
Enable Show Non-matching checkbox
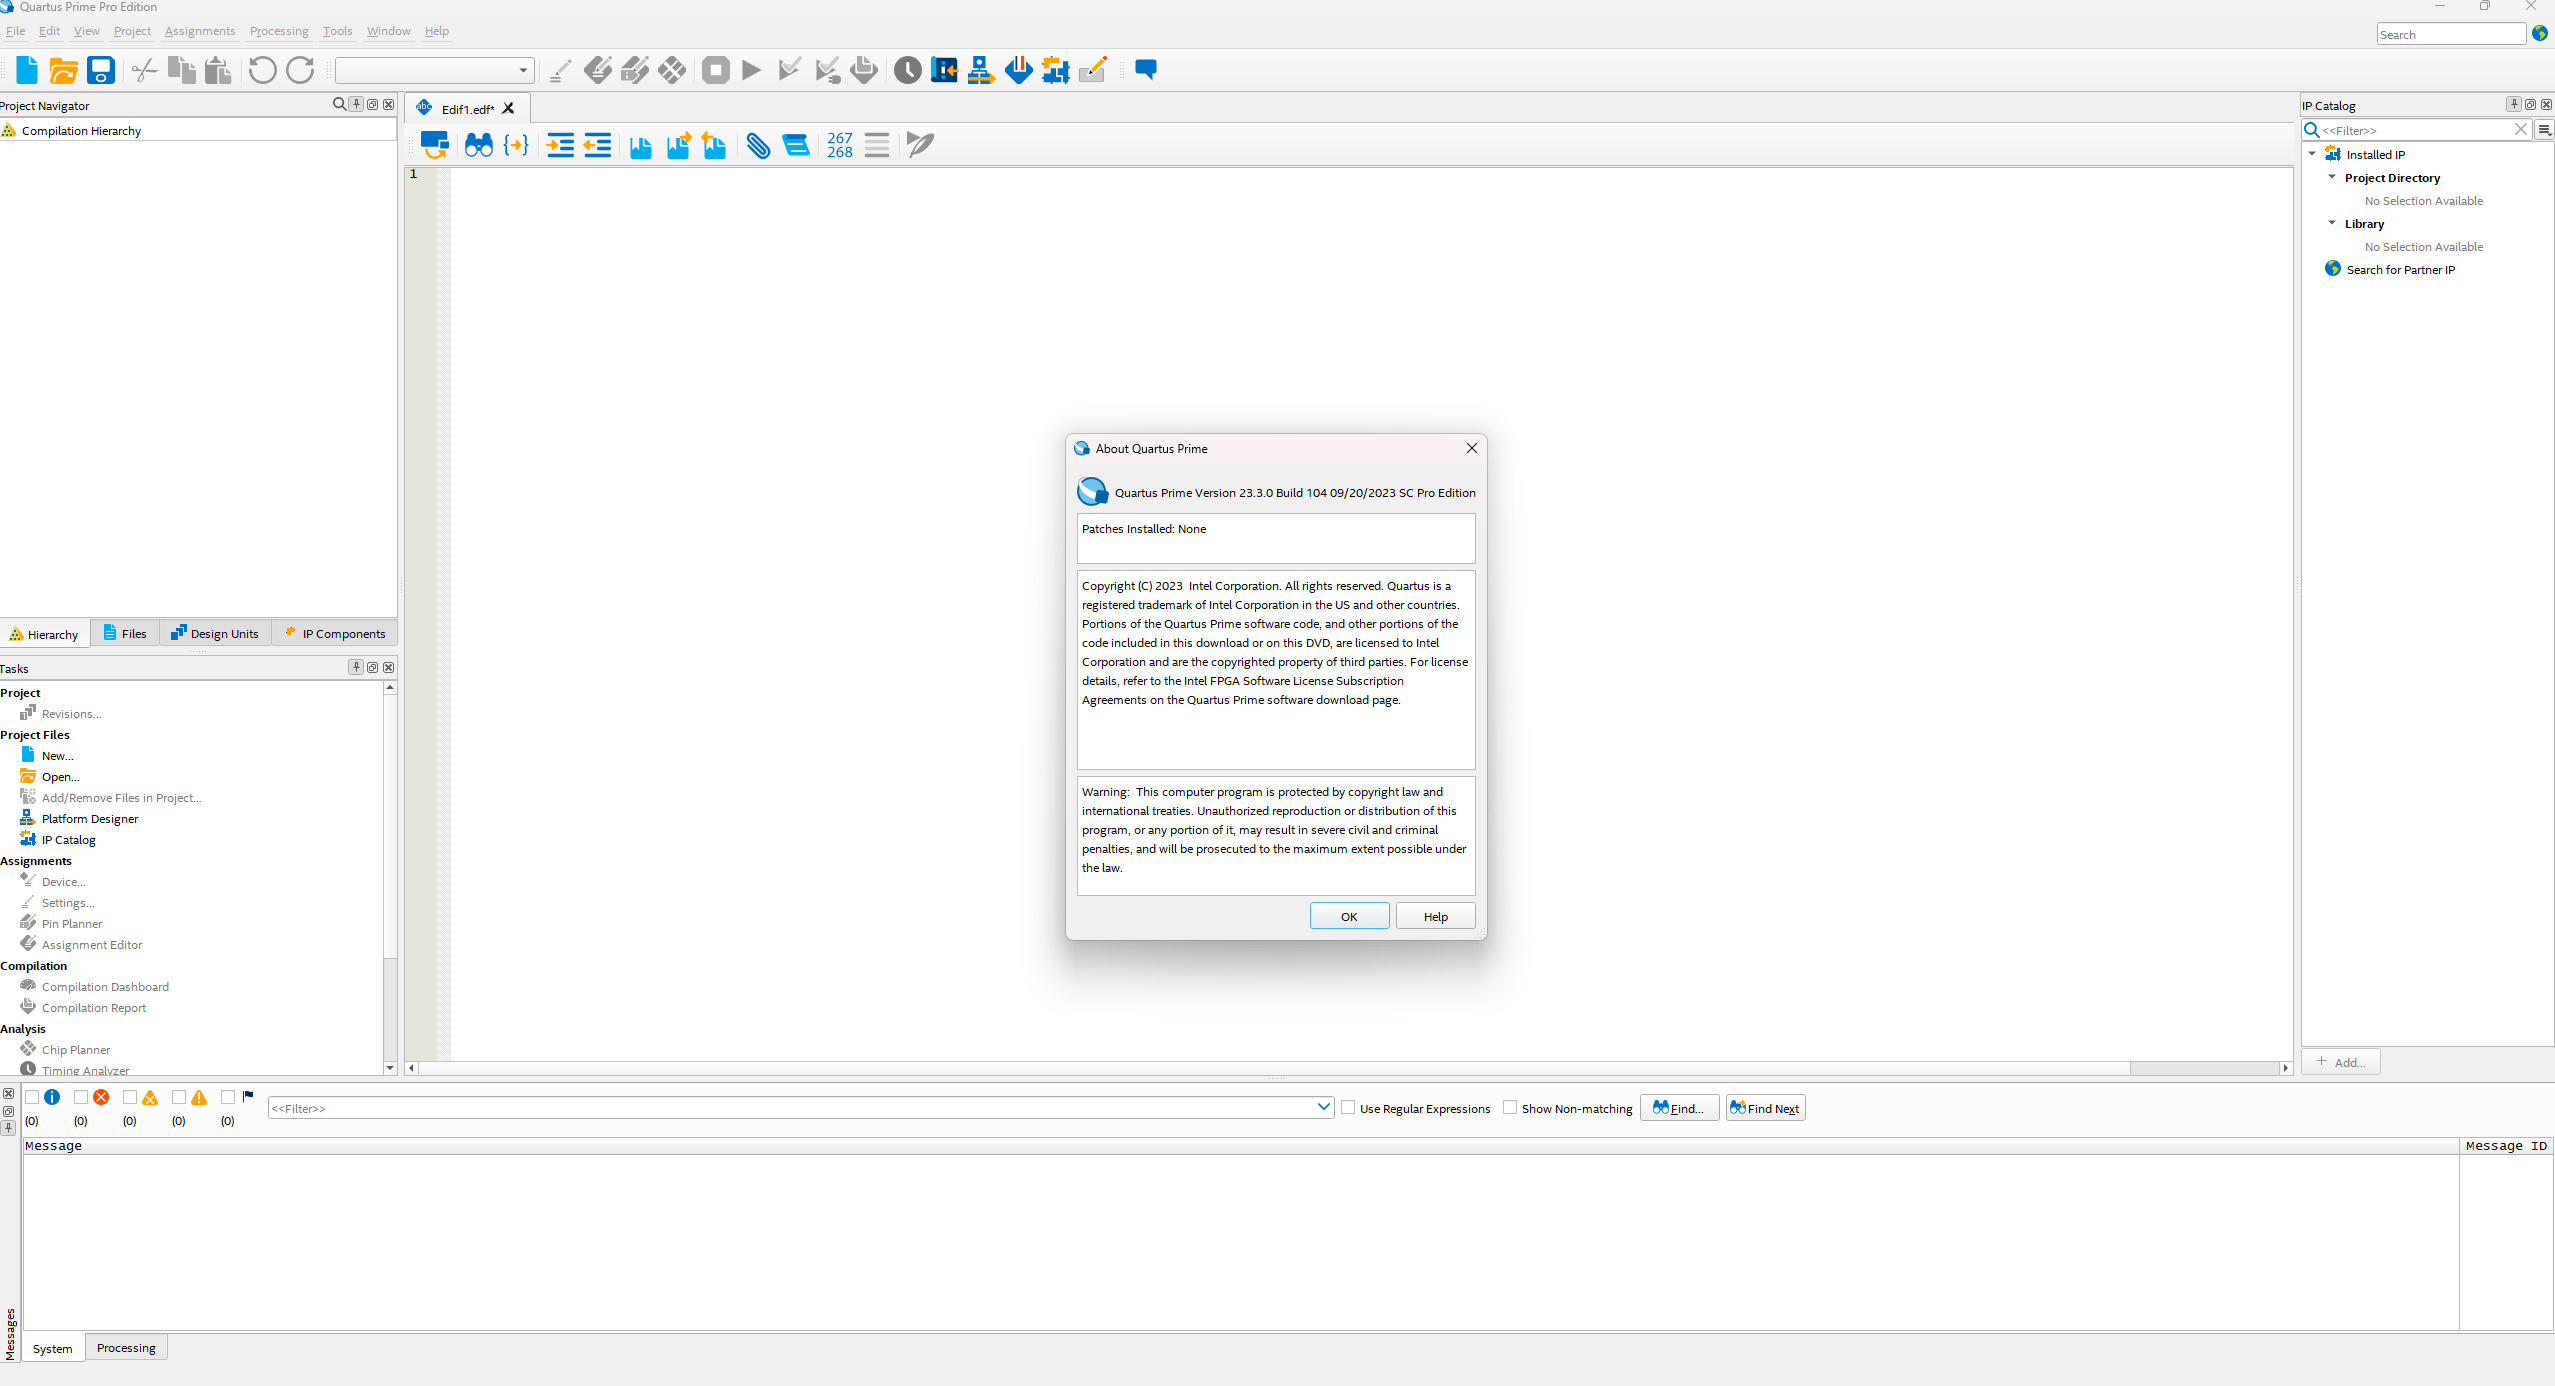pos(1510,1108)
